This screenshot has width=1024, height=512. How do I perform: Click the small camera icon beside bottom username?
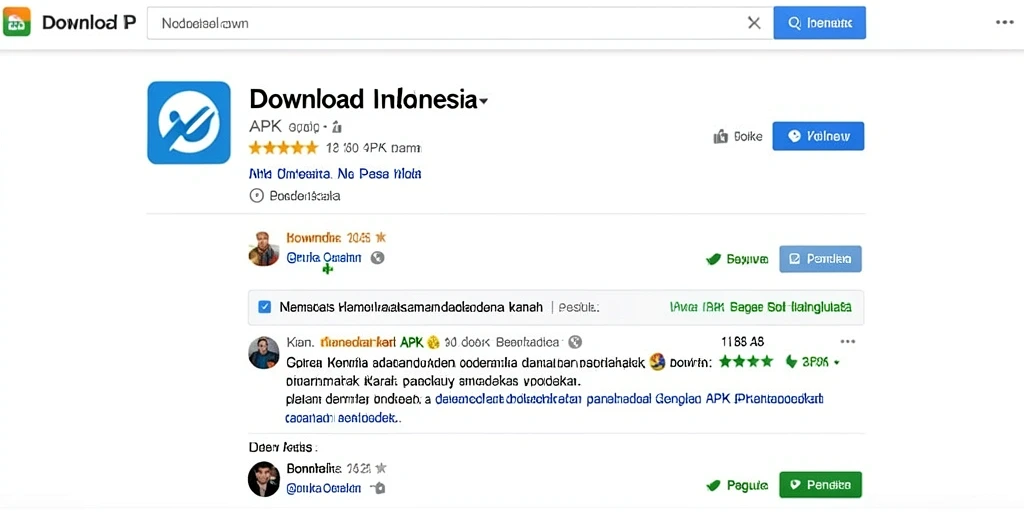pos(377,488)
